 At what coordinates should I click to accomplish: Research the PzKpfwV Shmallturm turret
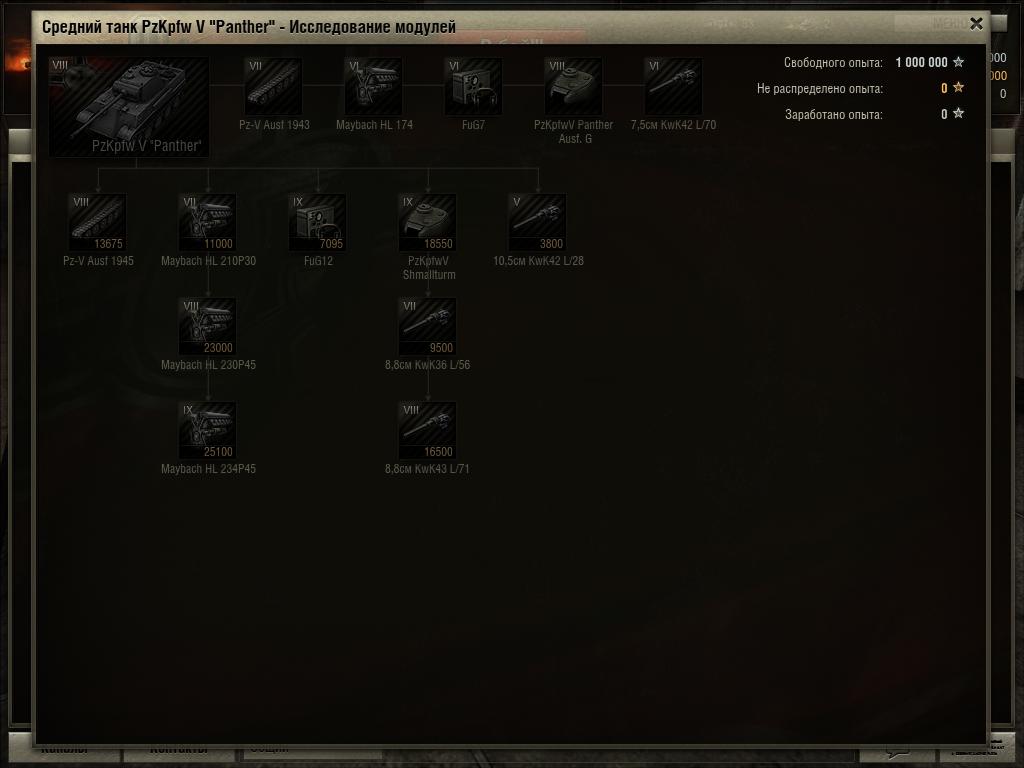click(x=428, y=223)
